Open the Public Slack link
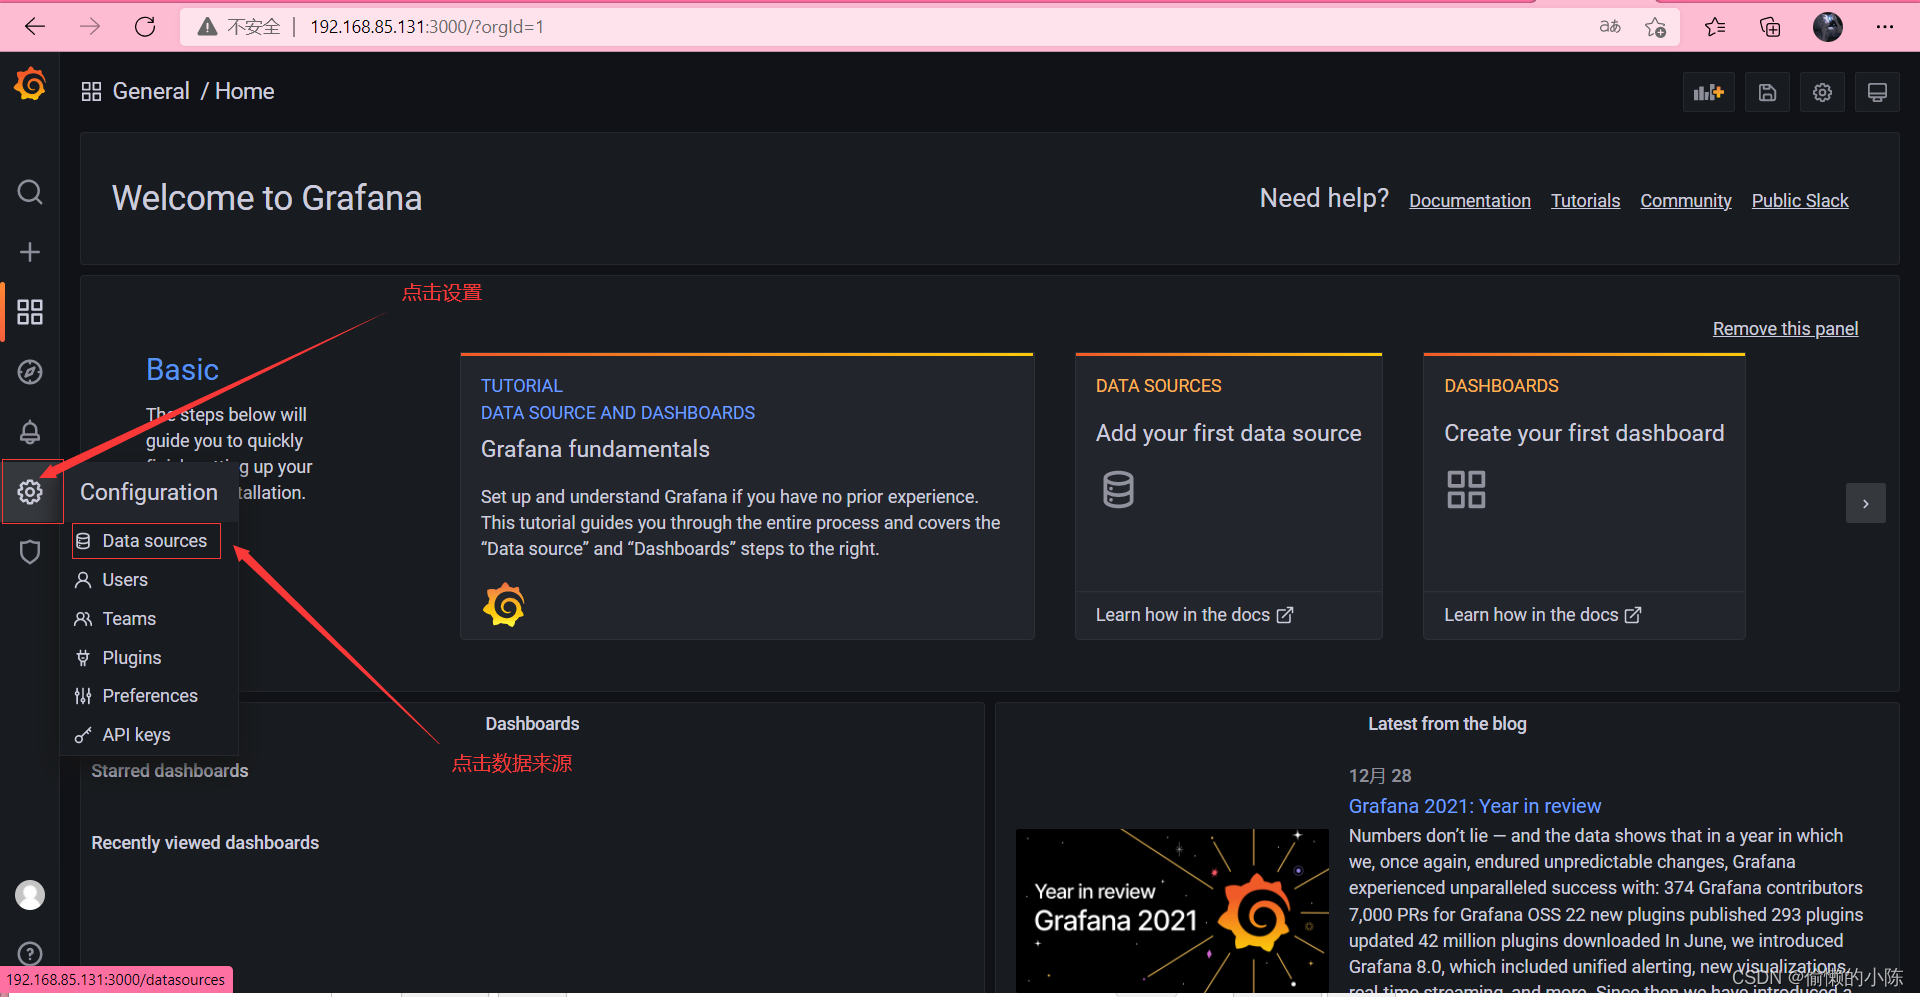1920x997 pixels. (x=1799, y=201)
